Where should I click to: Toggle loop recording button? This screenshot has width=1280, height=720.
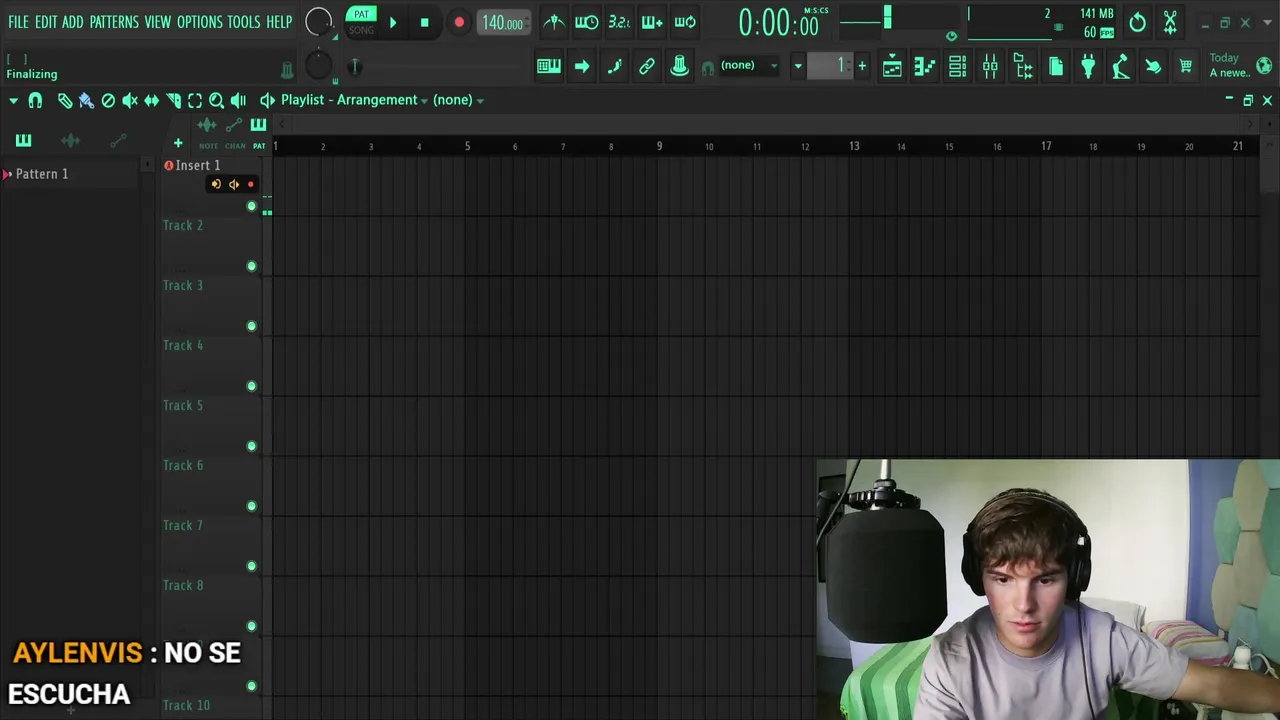pos(685,22)
